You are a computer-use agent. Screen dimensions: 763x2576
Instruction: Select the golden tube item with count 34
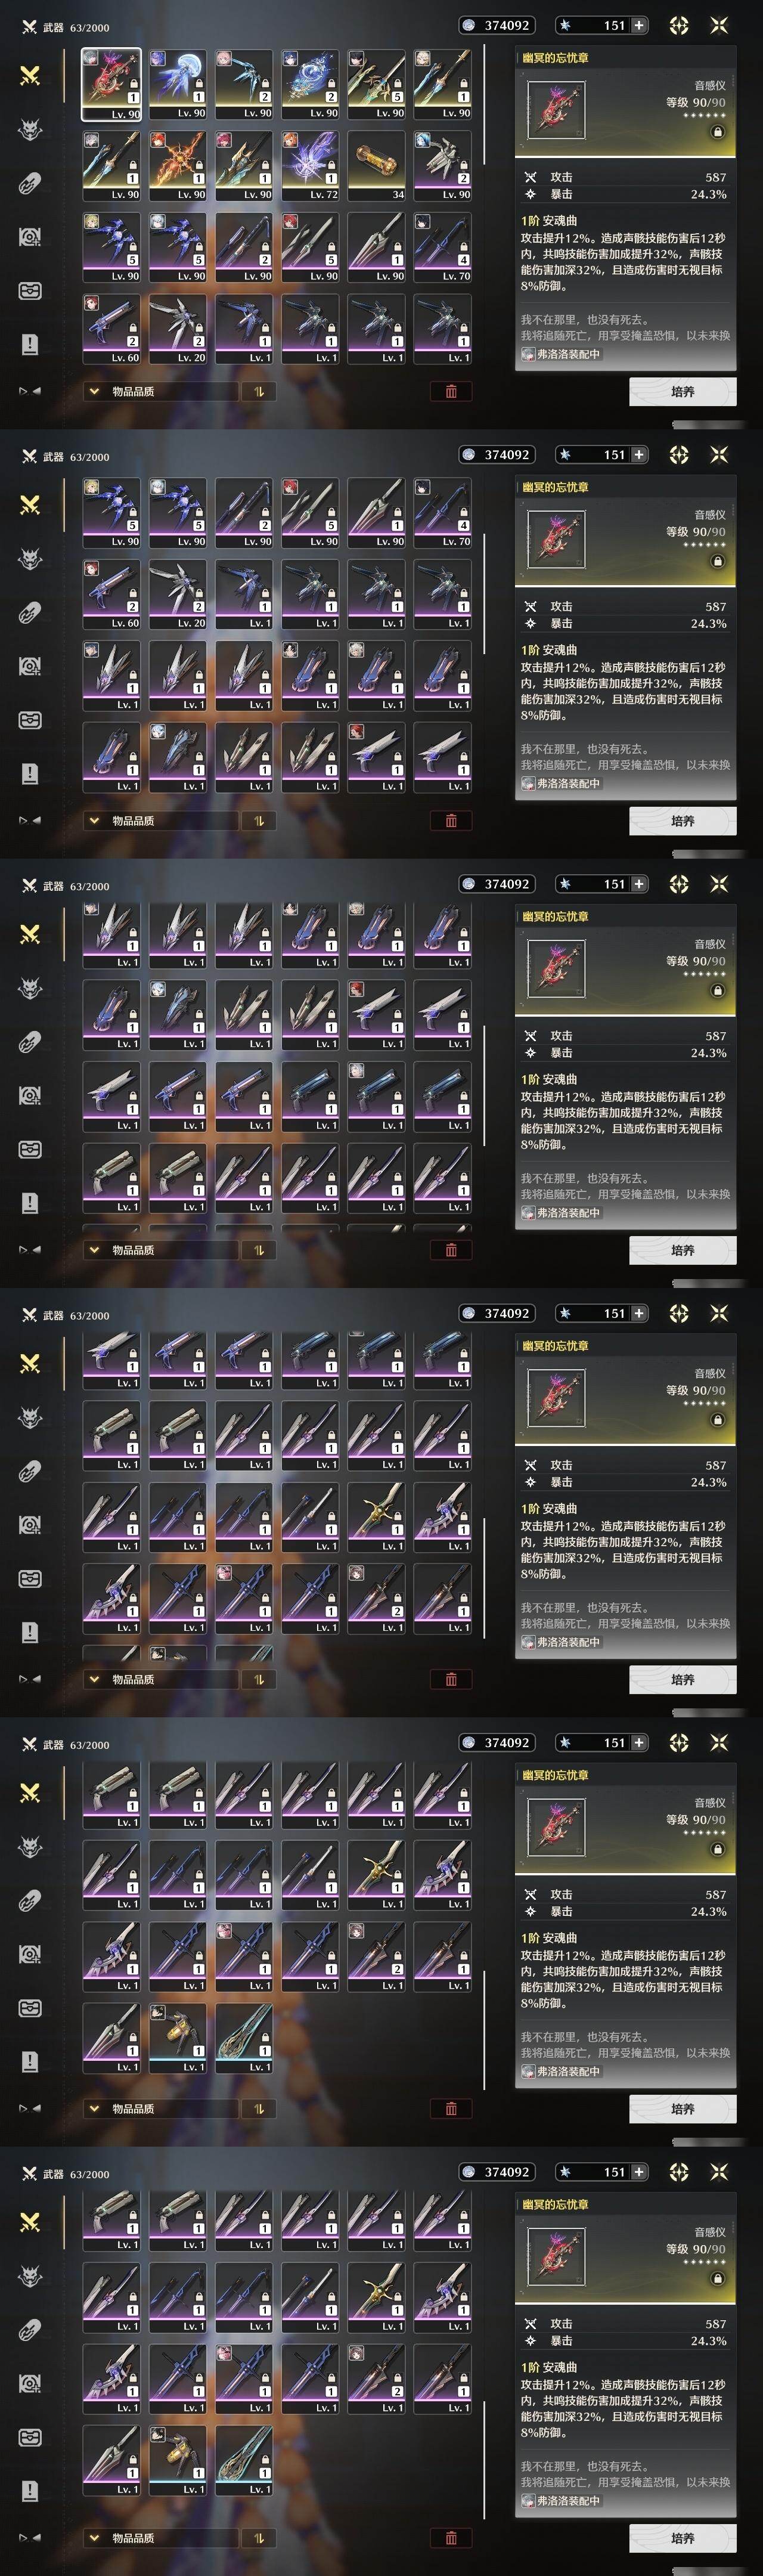coord(376,166)
